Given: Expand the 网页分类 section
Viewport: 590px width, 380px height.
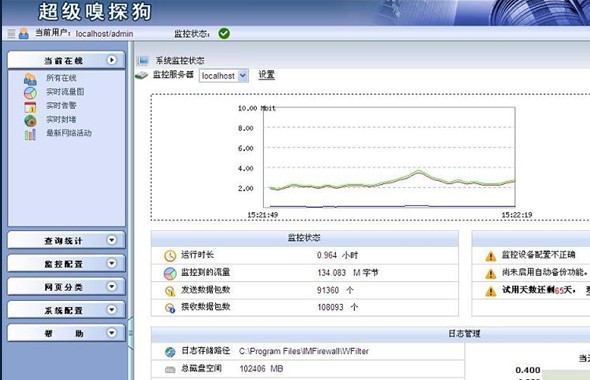Looking at the screenshot, I should (66, 287).
